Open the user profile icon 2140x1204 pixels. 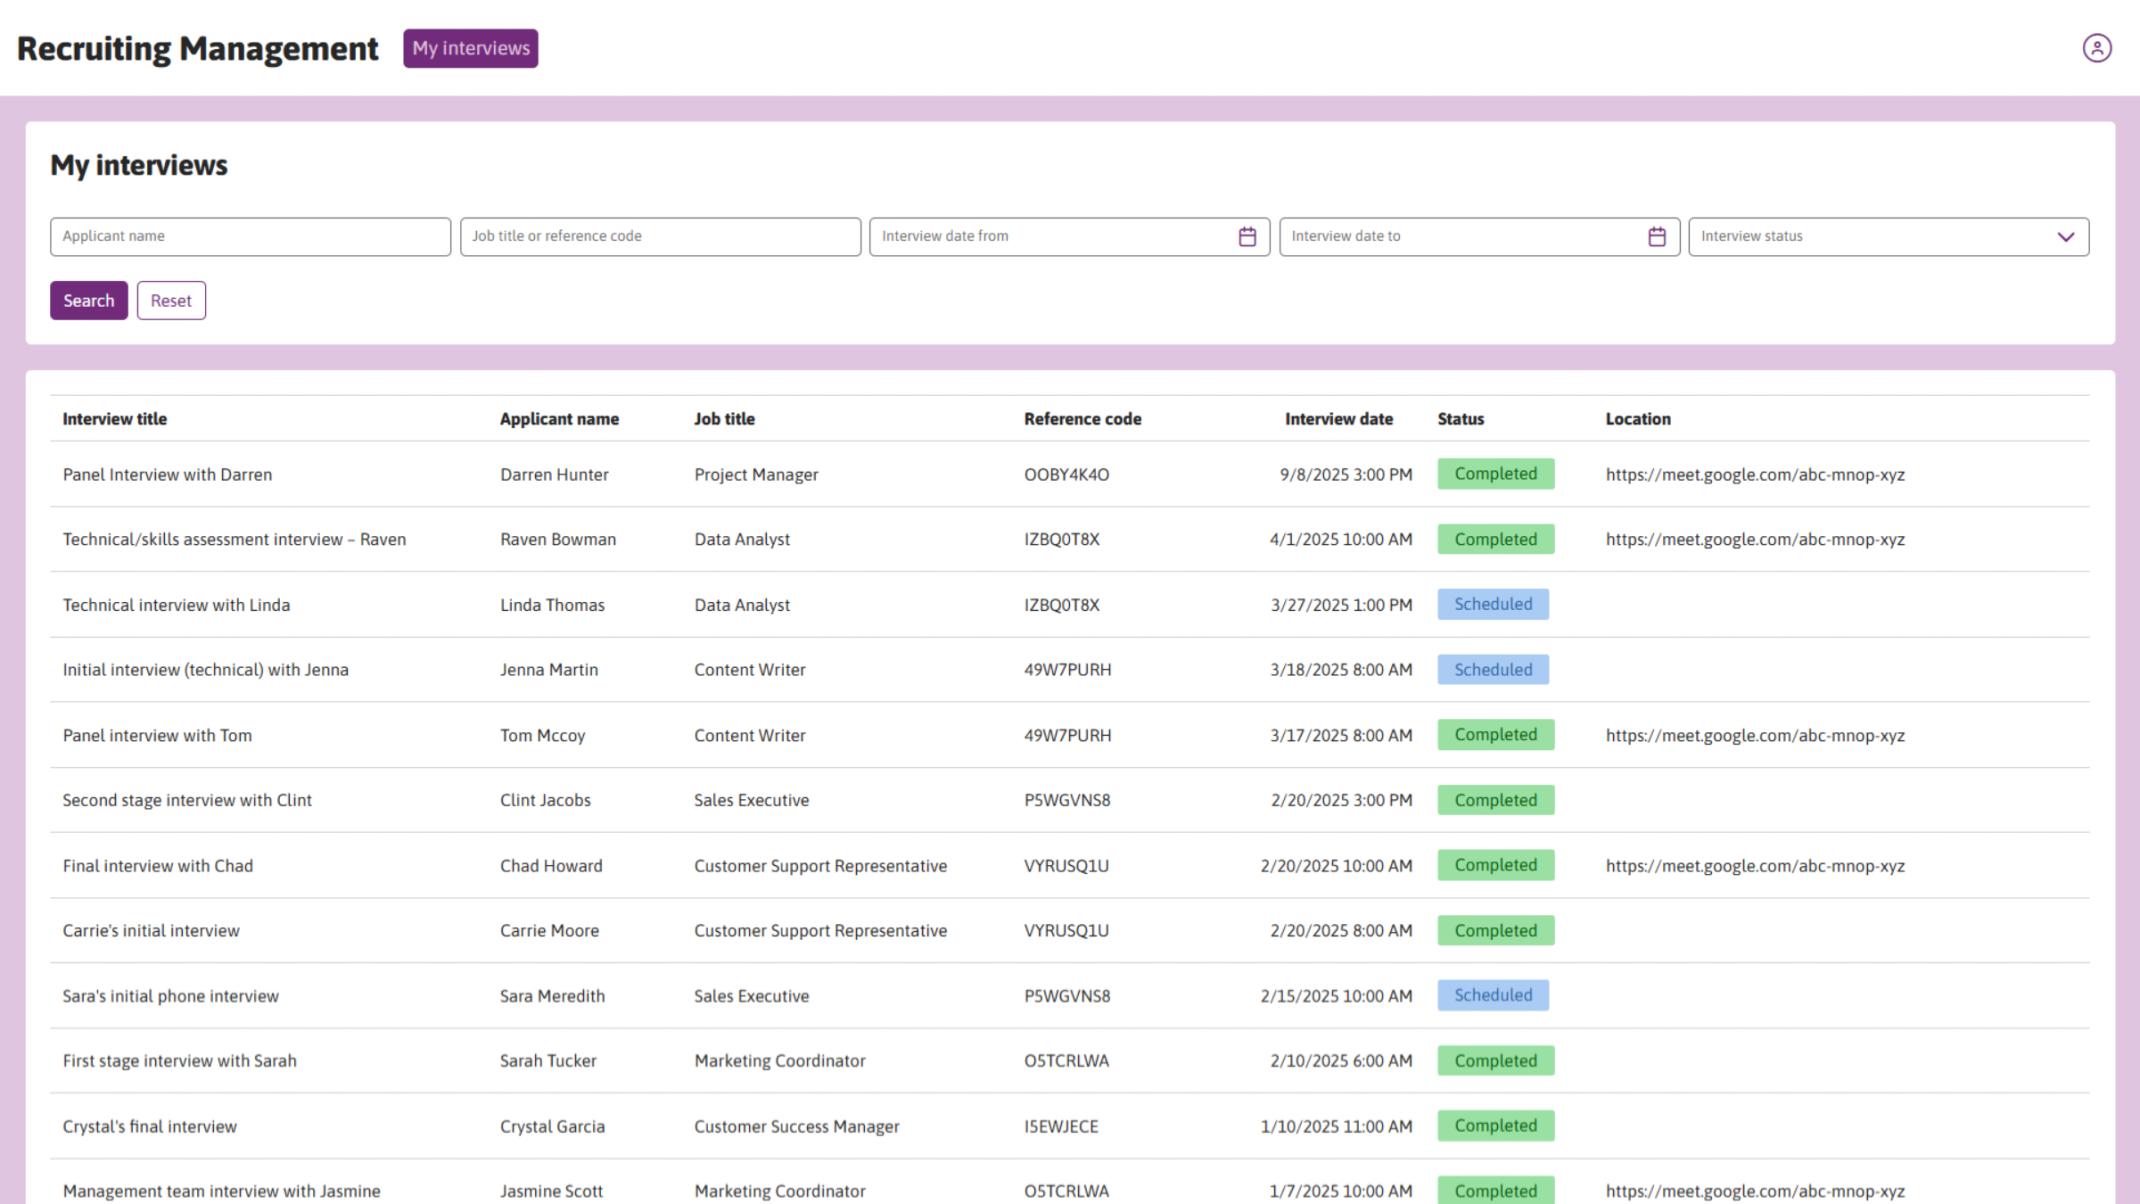click(x=2096, y=48)
